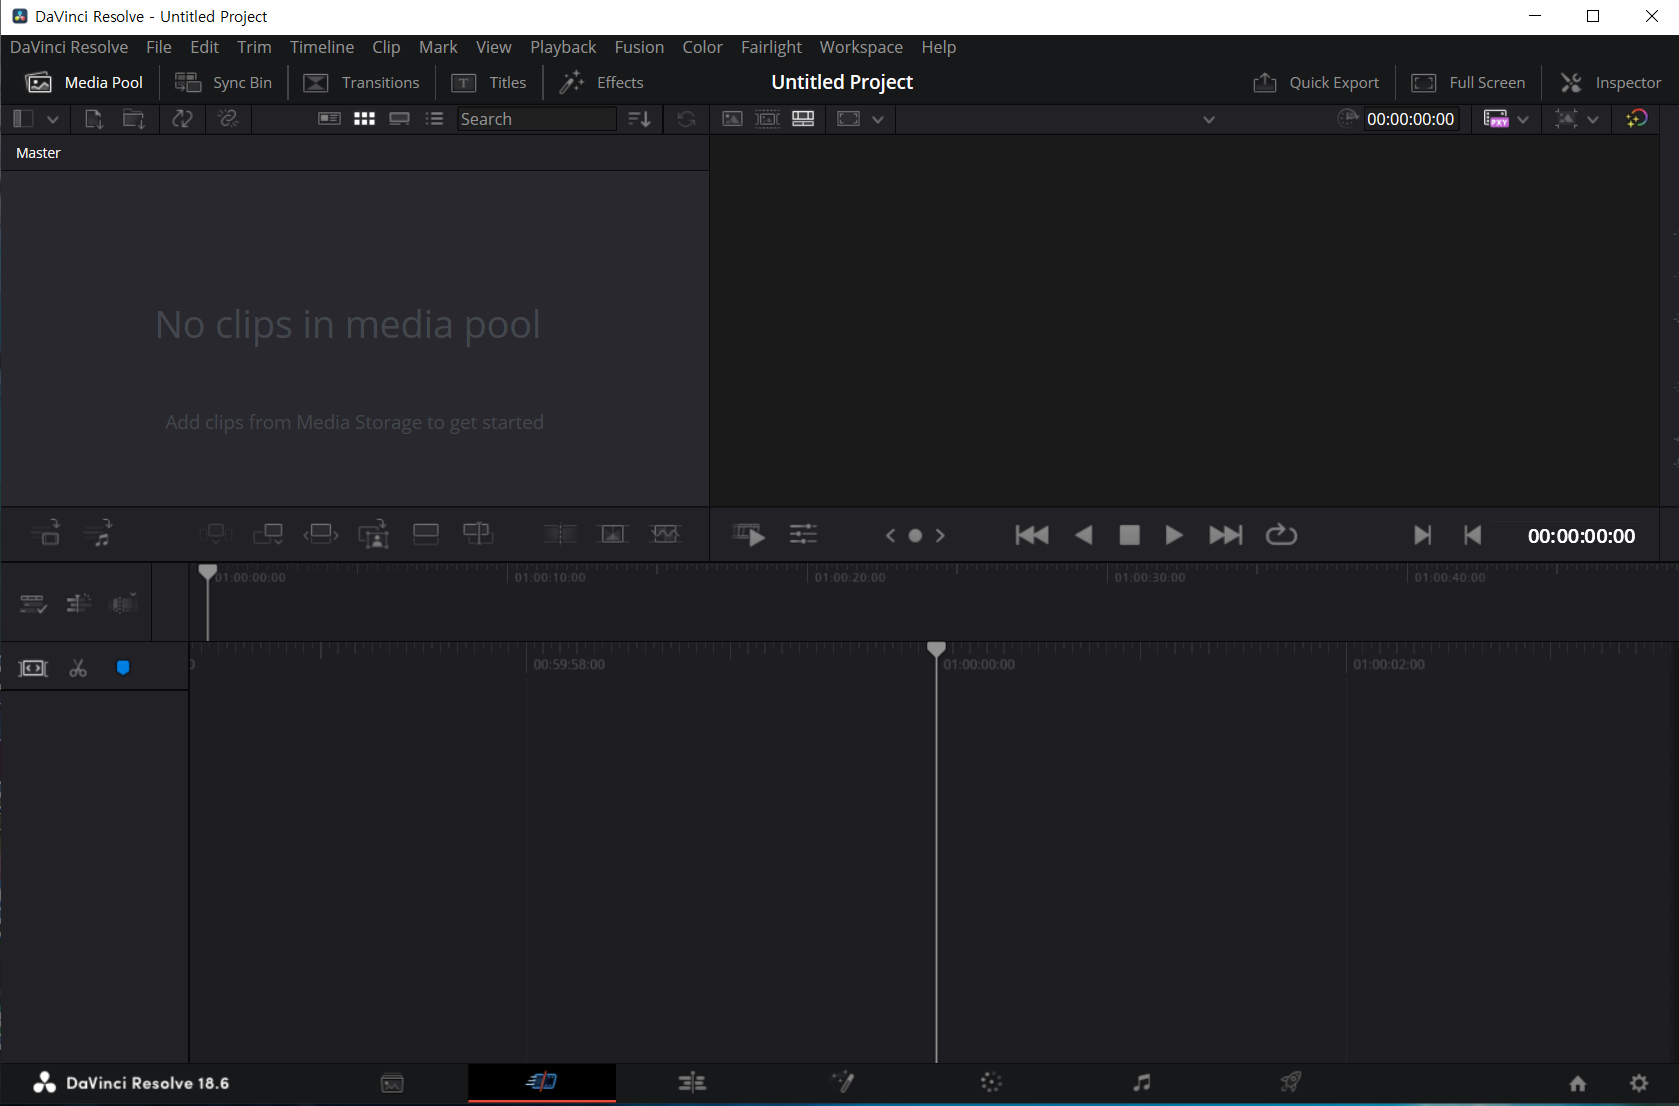
Task: Play the timeline in reverse
Action: [1083, 535]
